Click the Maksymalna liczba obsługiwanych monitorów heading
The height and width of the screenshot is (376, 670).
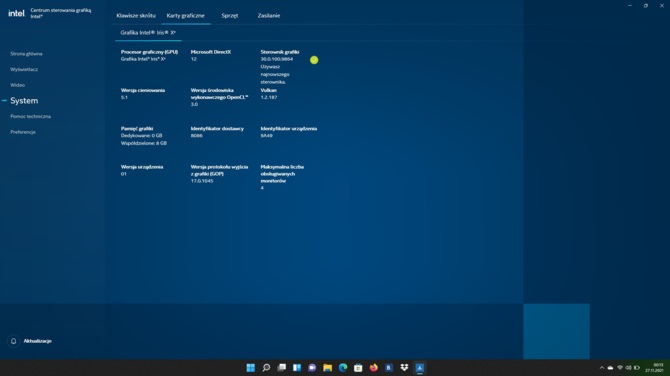pyautogui.click(x=282, y=174)
